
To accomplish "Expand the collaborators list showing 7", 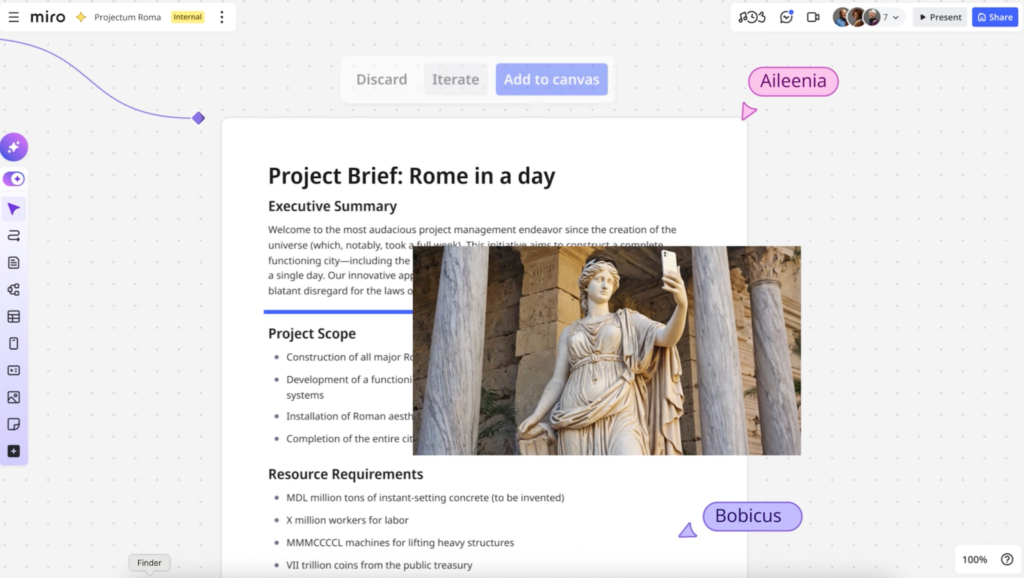I will coord(889,17).
